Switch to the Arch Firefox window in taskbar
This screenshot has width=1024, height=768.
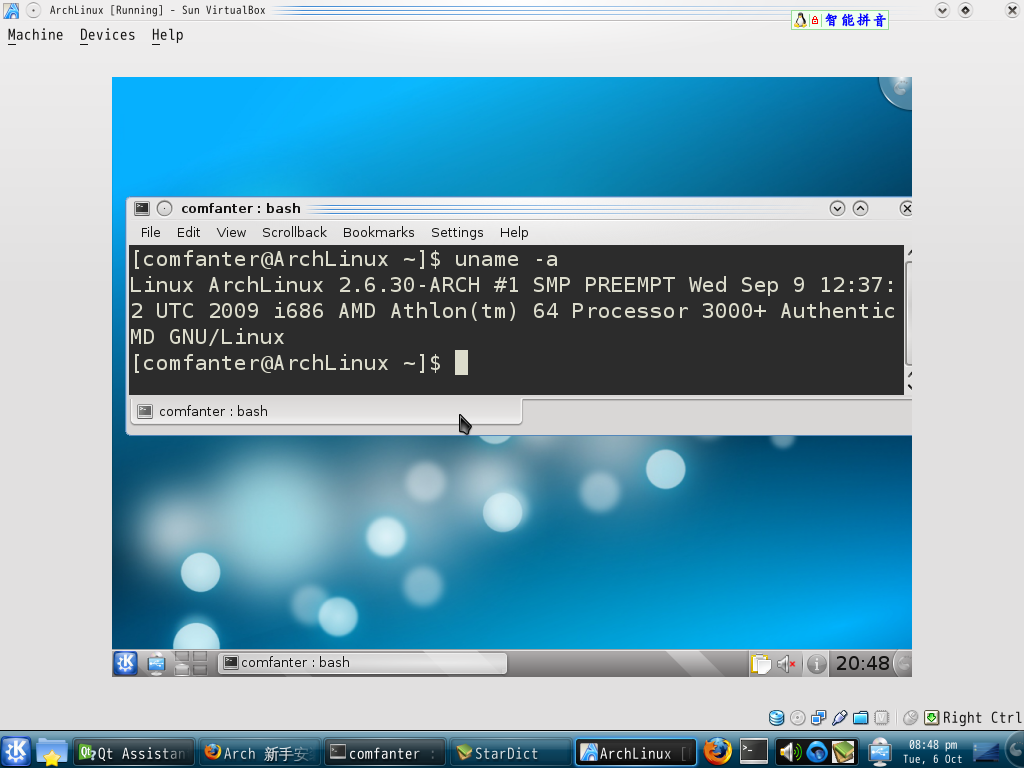tap(260, 753)
